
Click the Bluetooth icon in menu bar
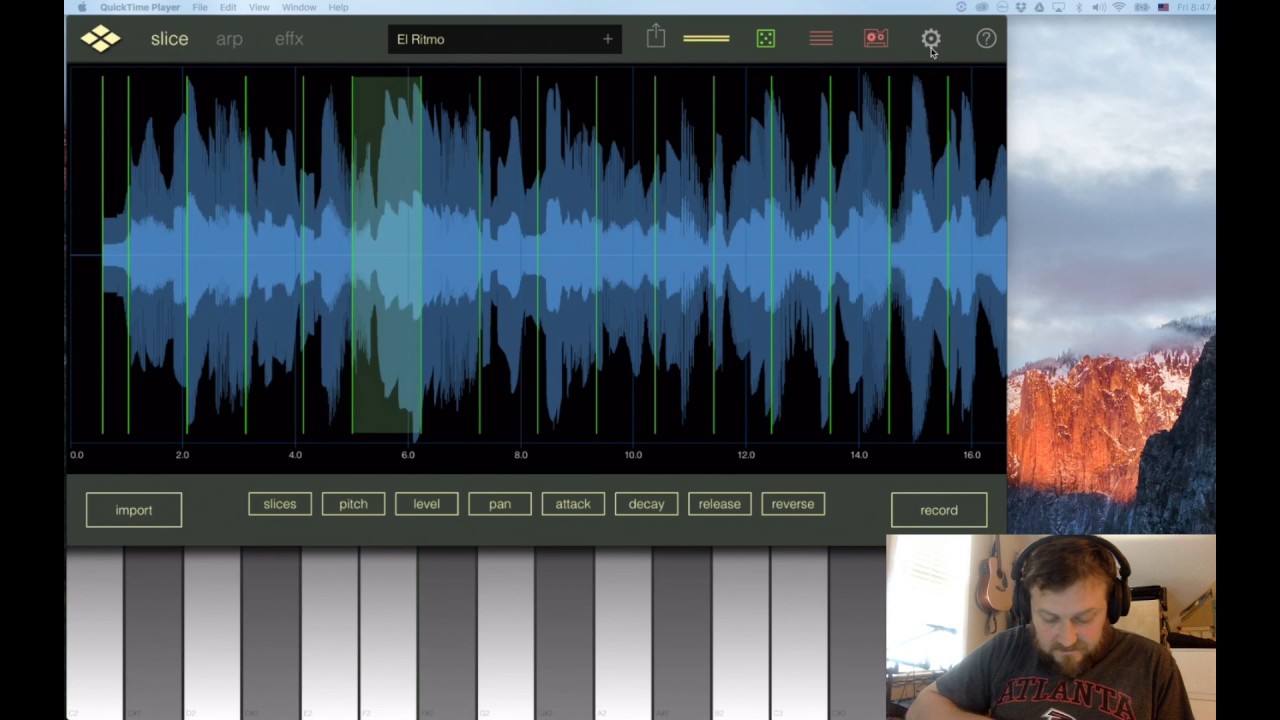(x=1080, y=7)
